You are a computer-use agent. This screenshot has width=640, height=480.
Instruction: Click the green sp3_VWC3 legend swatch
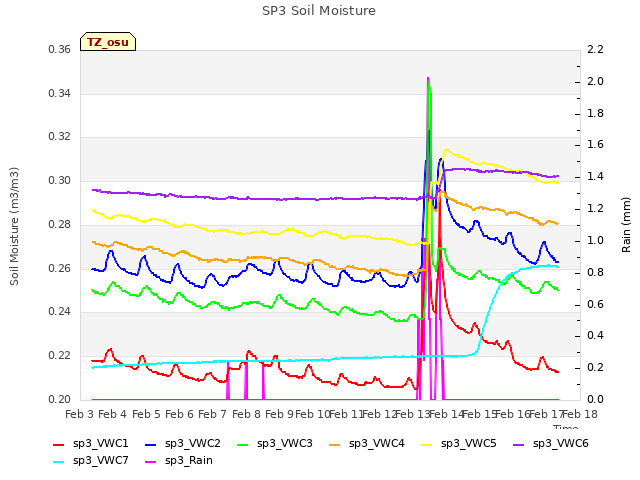click(243, 444)
